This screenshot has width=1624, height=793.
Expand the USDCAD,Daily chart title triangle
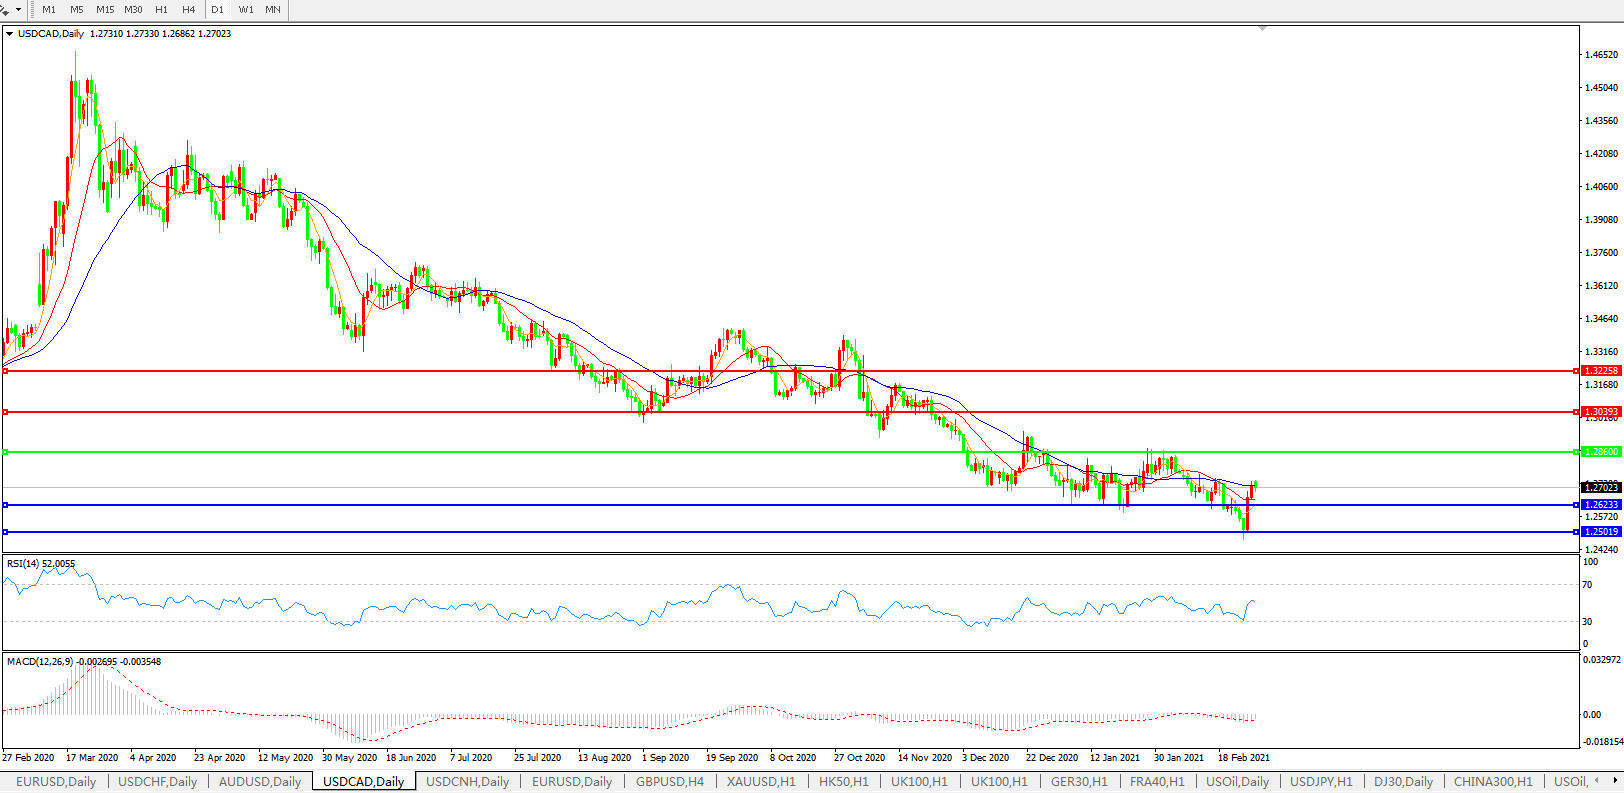pyautogui.click(x=10, y=34)
